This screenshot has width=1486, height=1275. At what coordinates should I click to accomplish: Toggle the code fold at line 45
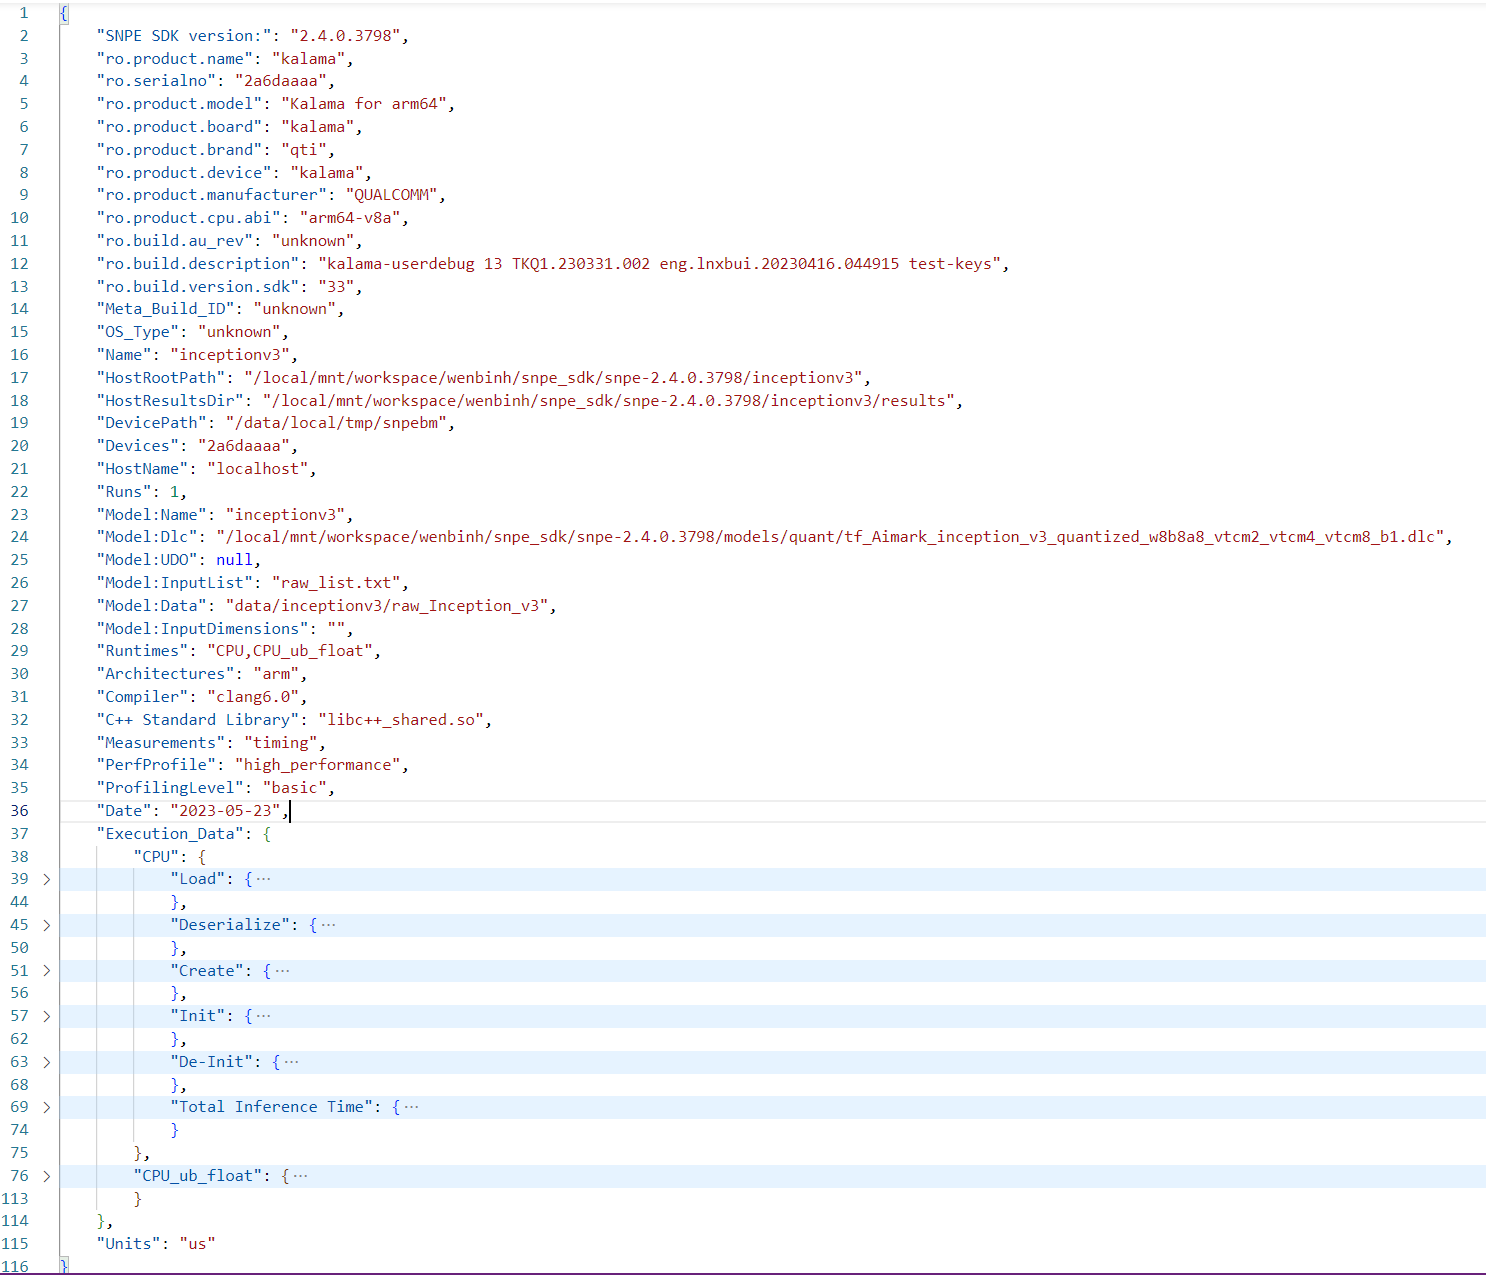[x=46, y=925]
